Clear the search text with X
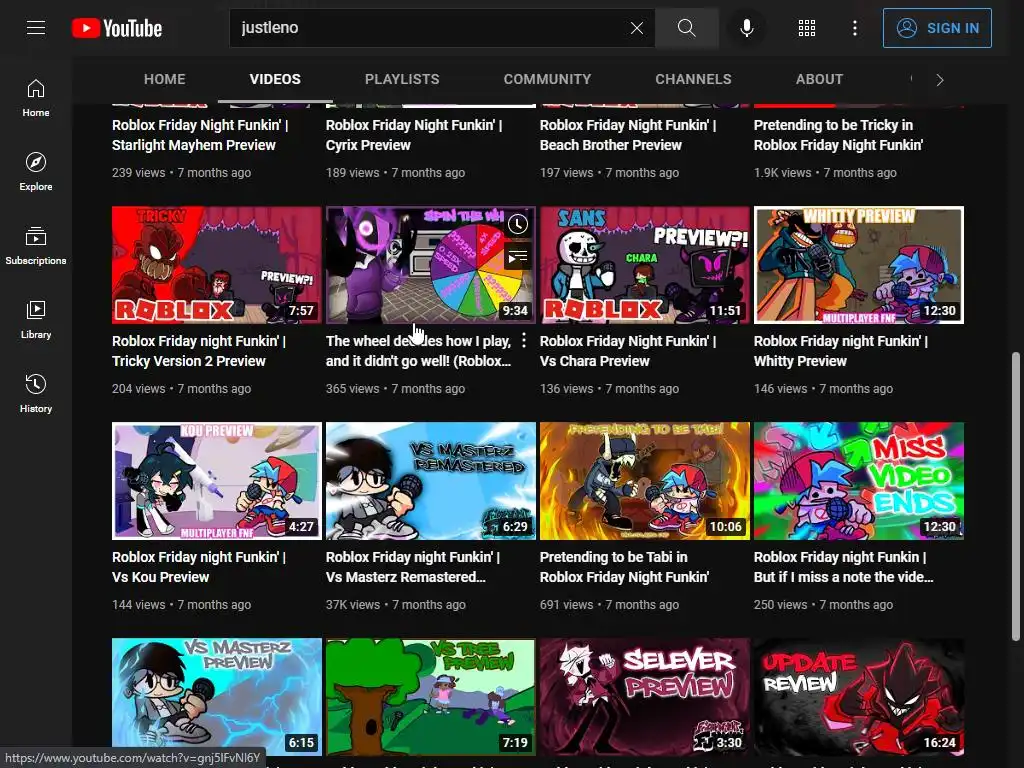The height and width of the screenshot is (768, 1024). (x=637, y=28)
